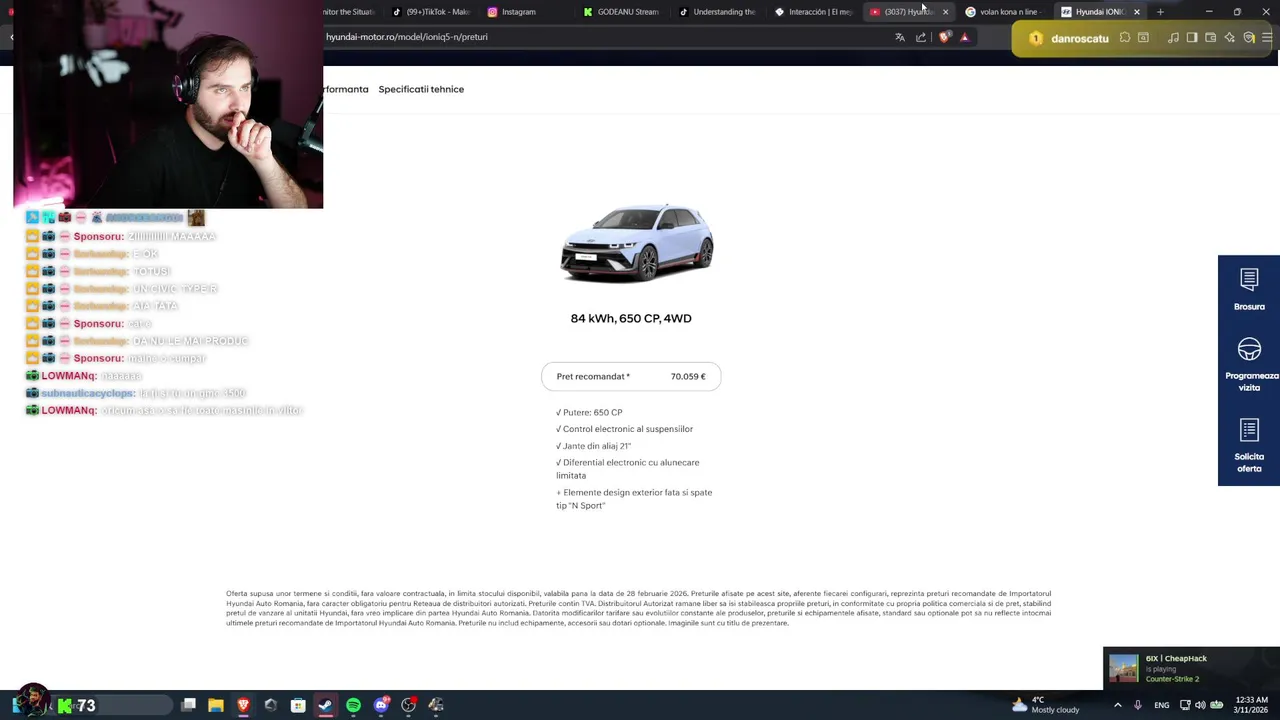Close the (3037) Hyundai YouTube tab
This screenshot has height=720, width=1280.
coord(945,12)
